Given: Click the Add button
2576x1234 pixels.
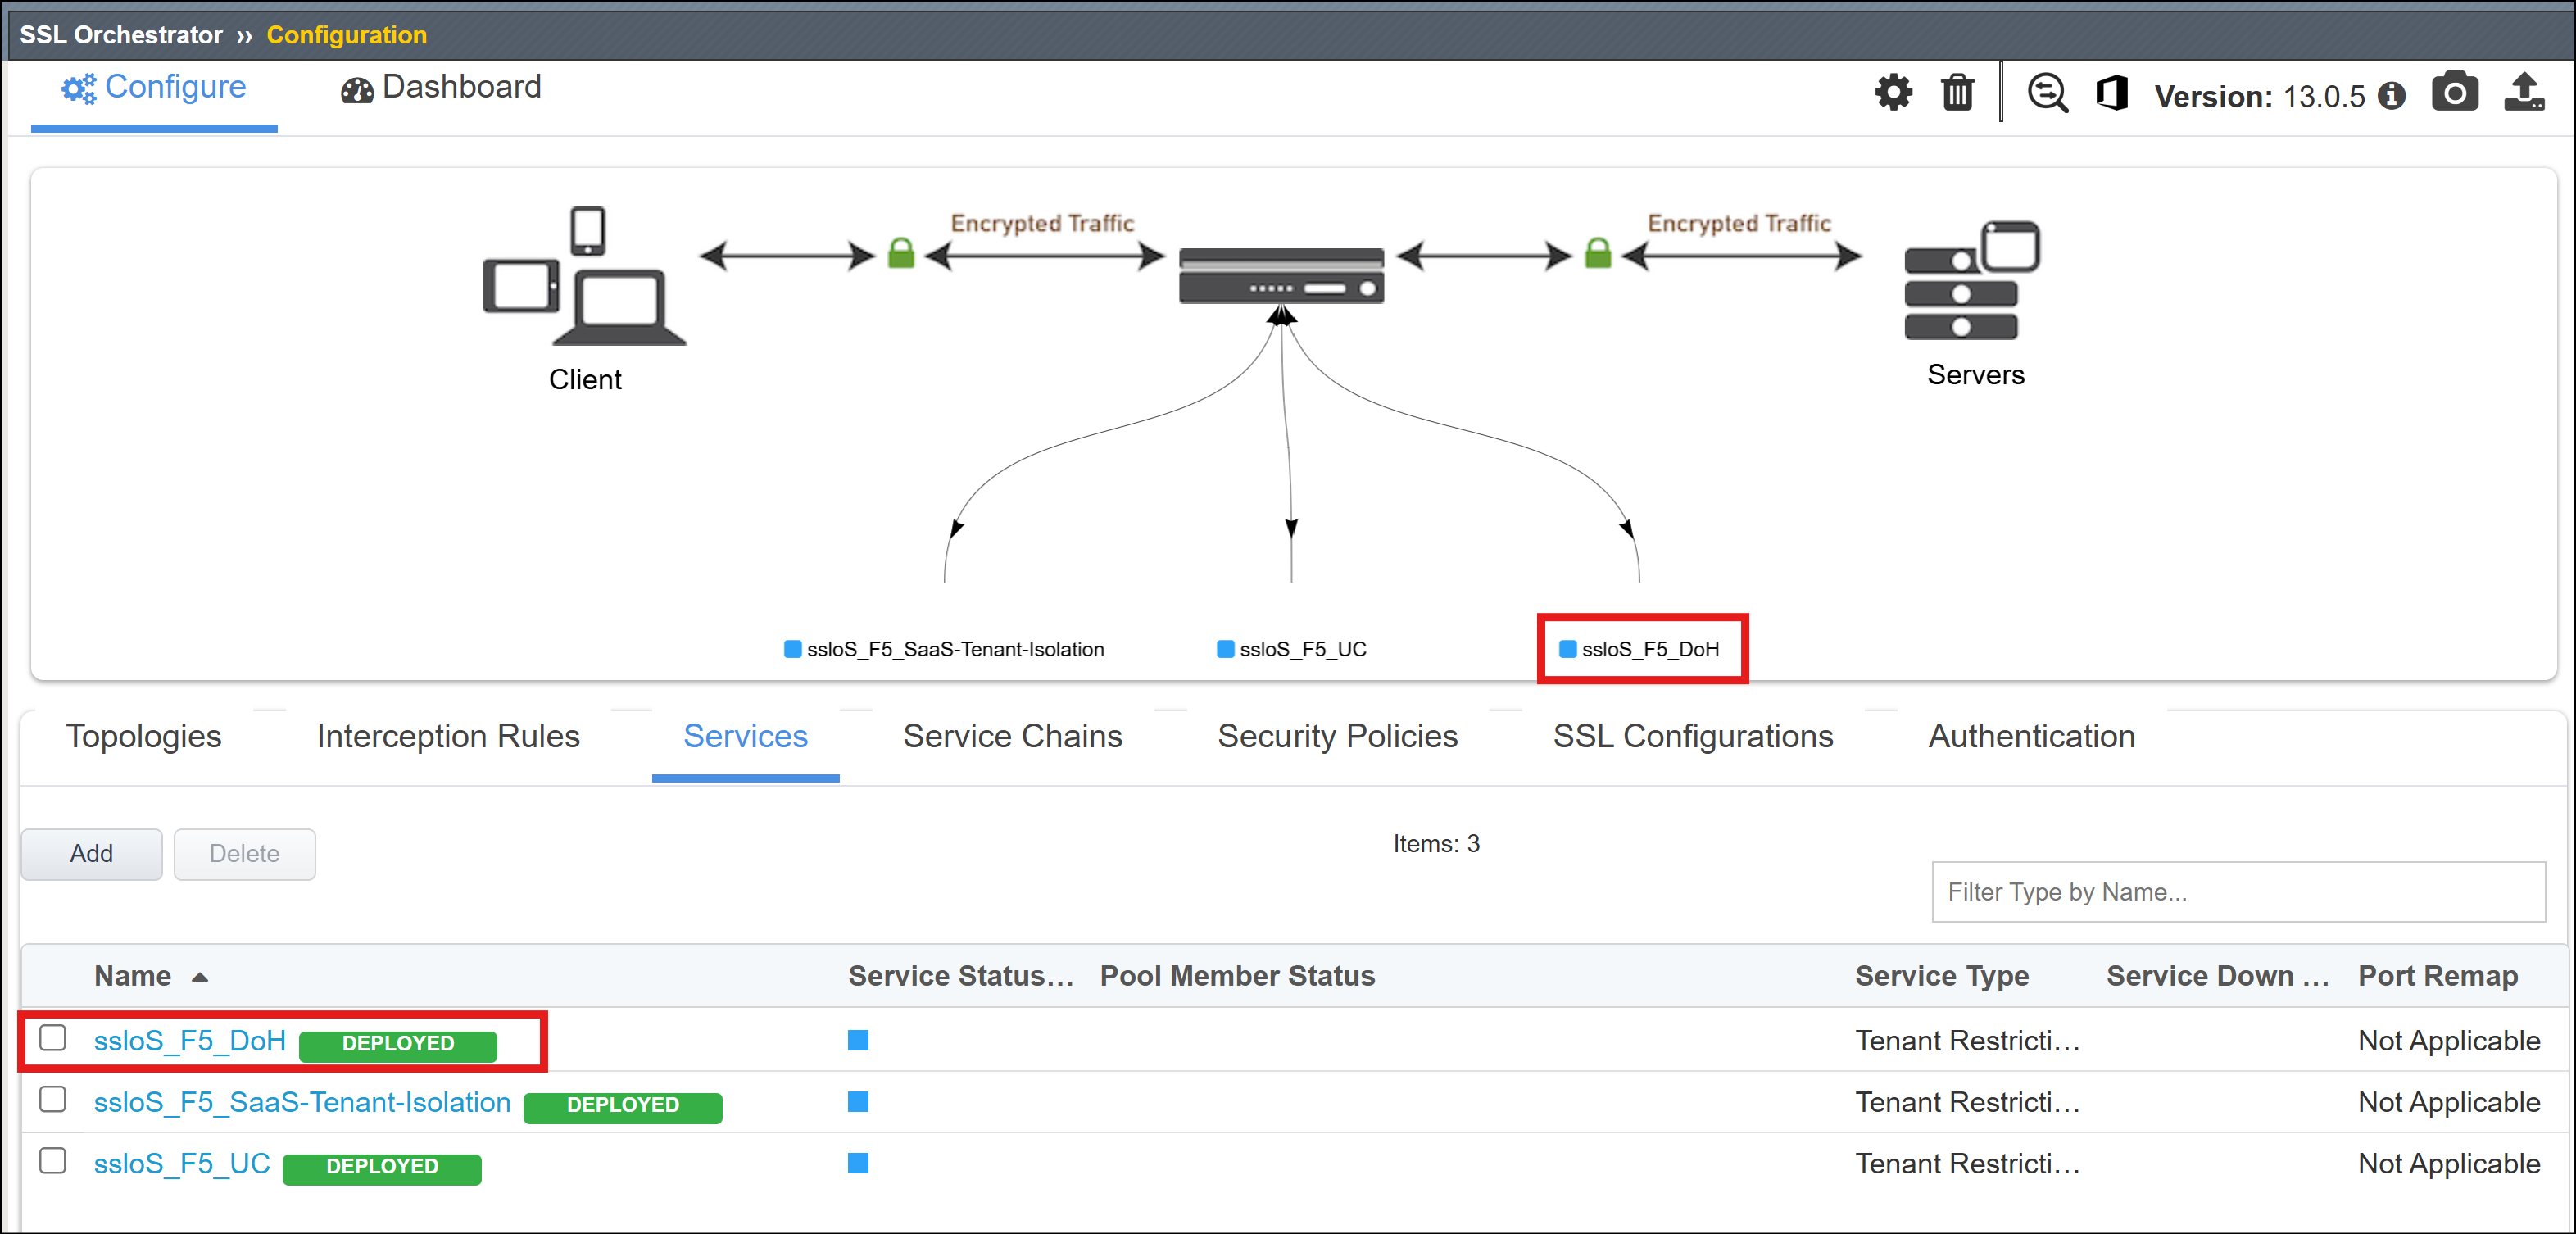Looking at the screenshot, I should tap(91, 853).
